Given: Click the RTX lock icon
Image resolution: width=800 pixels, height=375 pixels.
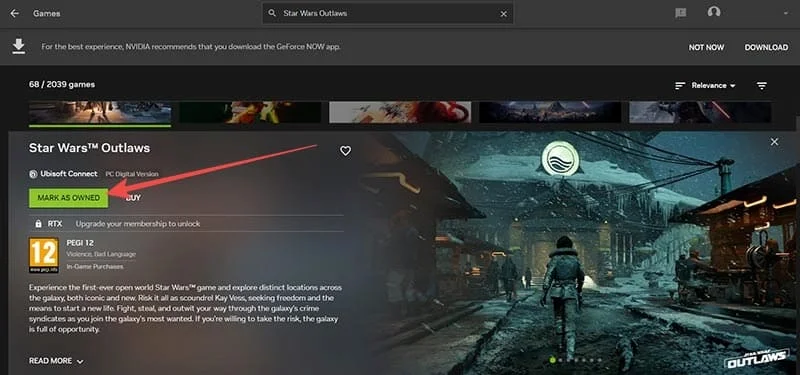Looking at the screenshot, I should coord(38,223).
